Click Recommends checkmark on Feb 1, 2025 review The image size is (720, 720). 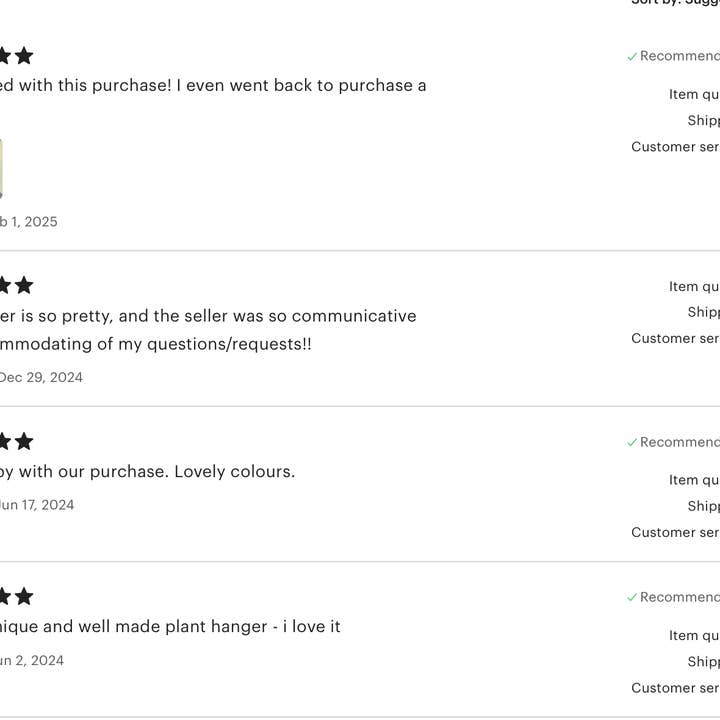point(632,57)
